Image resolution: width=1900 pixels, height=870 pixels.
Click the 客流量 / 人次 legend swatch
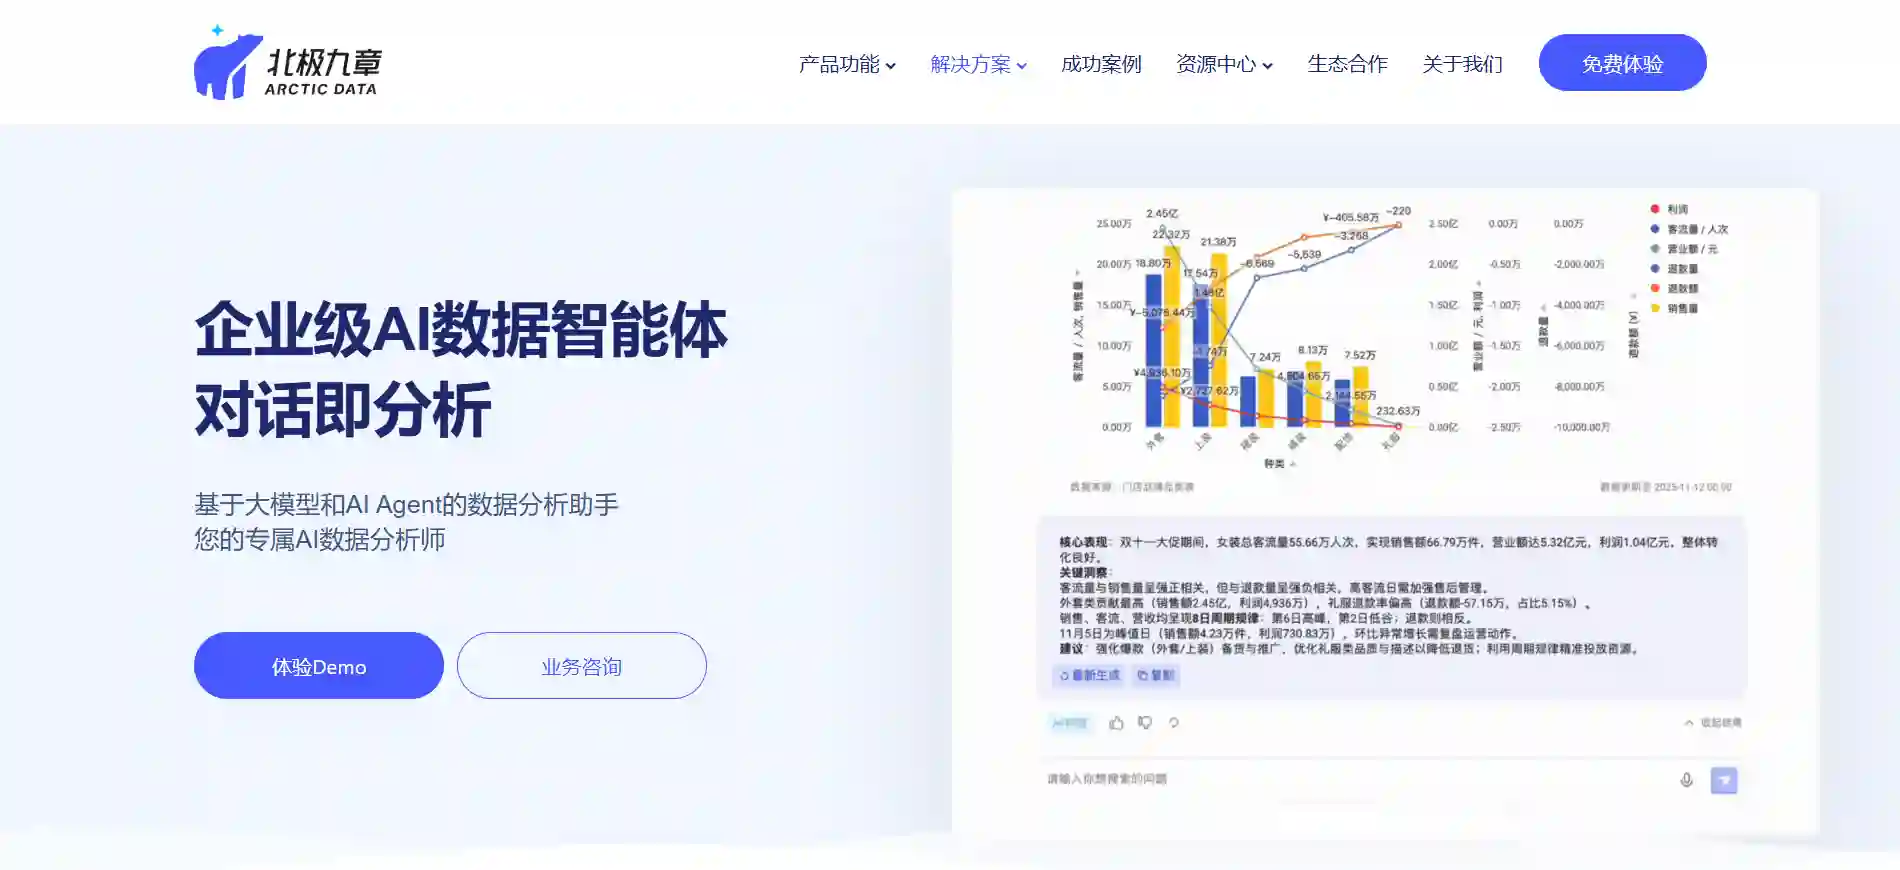tap(1655, 229)
